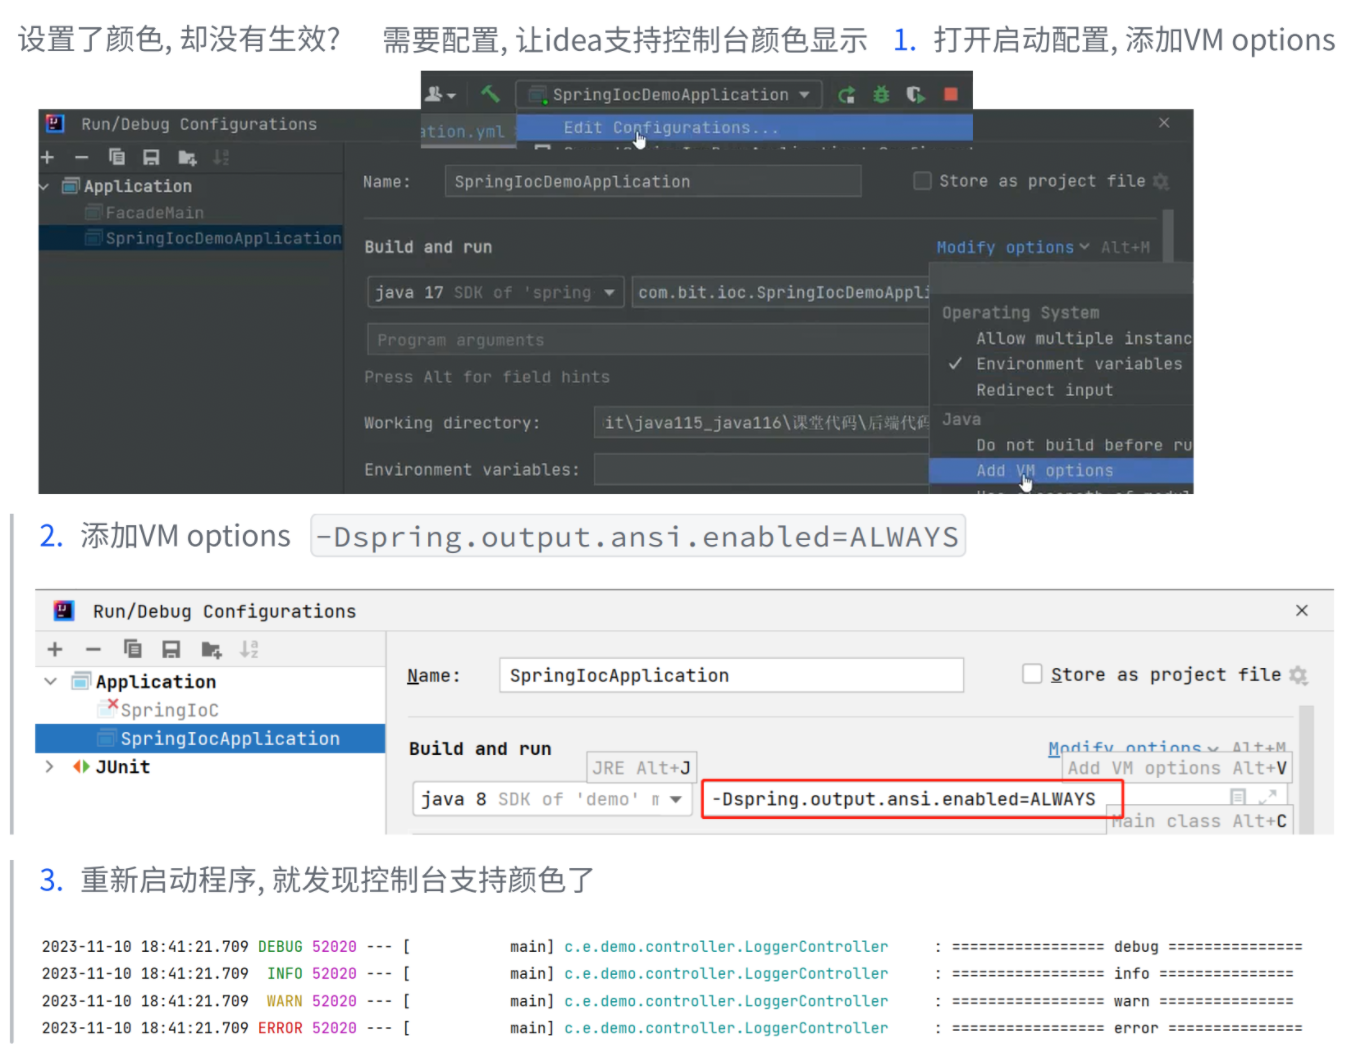Save configuration icon in the light dialog
1350x1052 pixels.
click(171, 649)
